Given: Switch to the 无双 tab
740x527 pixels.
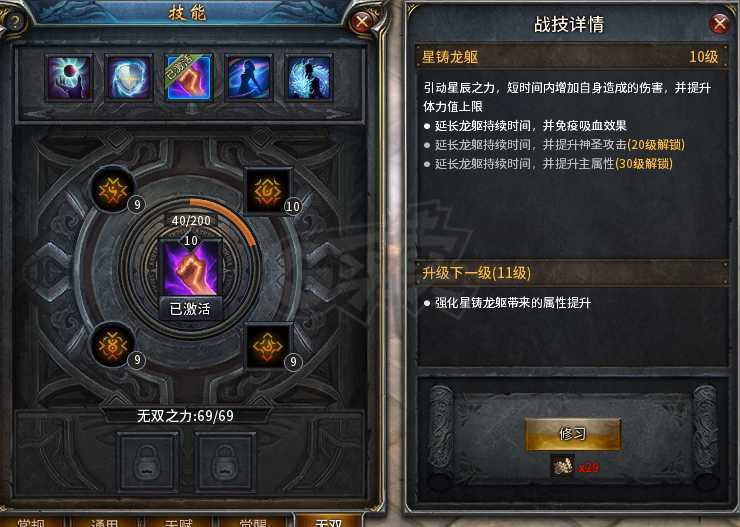Looking at the screenshot, I should [328, 521].
